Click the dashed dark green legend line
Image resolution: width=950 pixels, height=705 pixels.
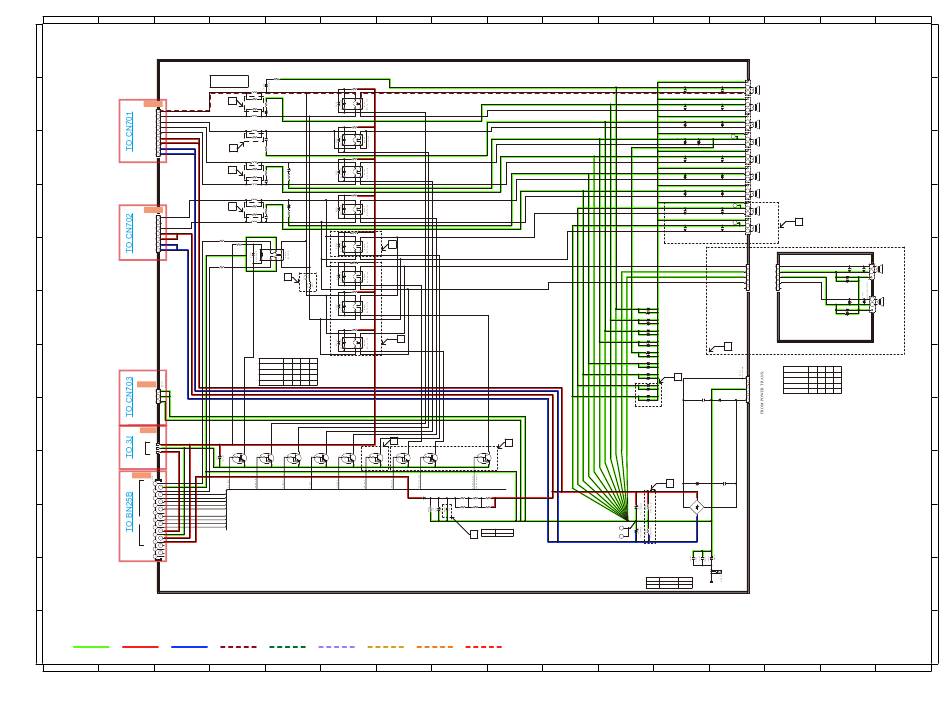[x=287, y=647]
